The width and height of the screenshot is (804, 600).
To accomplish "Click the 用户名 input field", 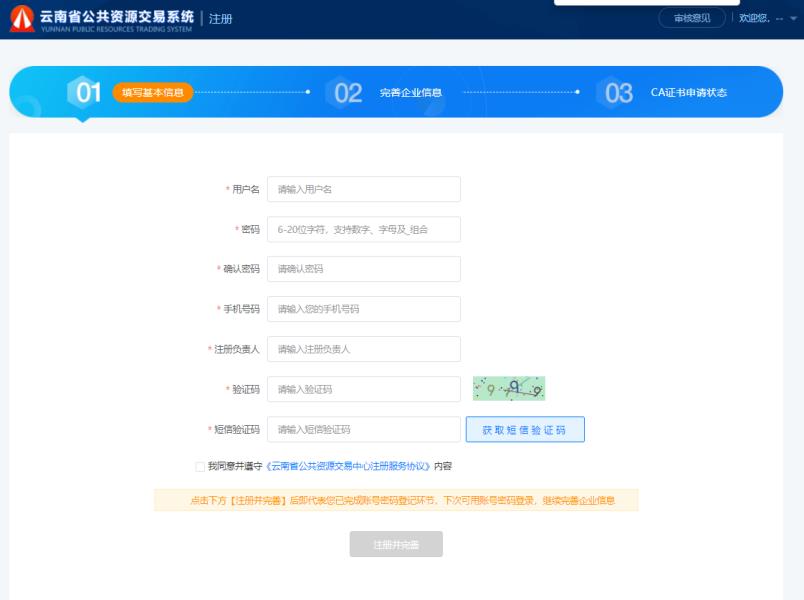I will click(363, 188).
